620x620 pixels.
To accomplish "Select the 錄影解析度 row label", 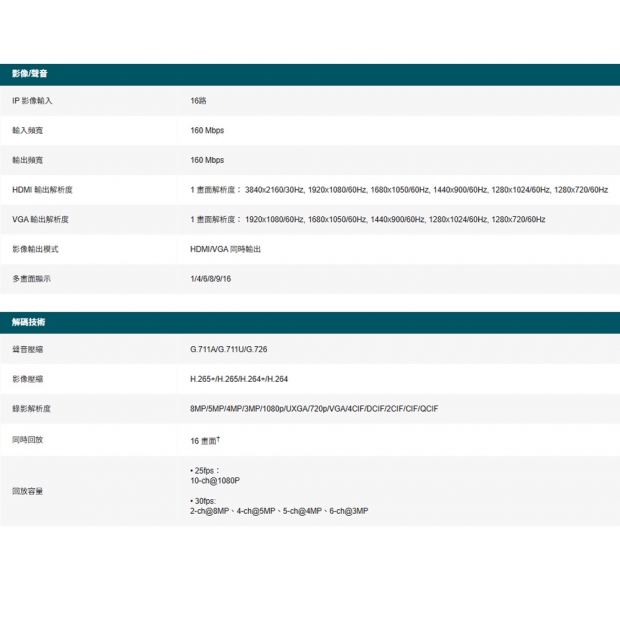I will 31,408.
